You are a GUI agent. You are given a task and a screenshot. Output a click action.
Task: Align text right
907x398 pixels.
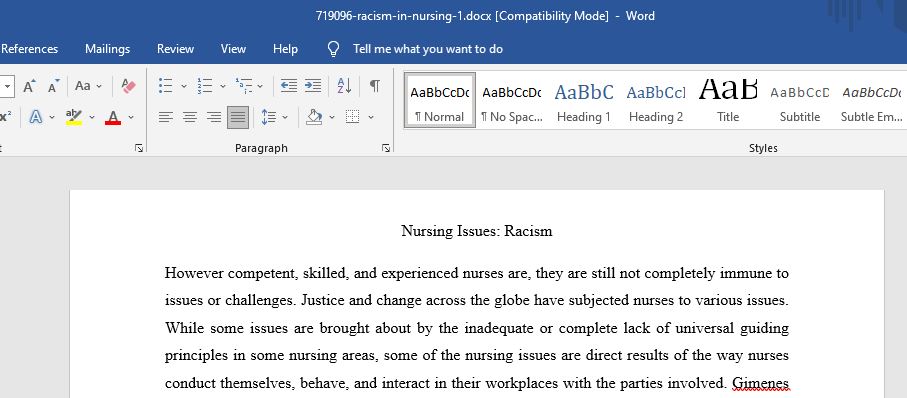coord(214,117)
